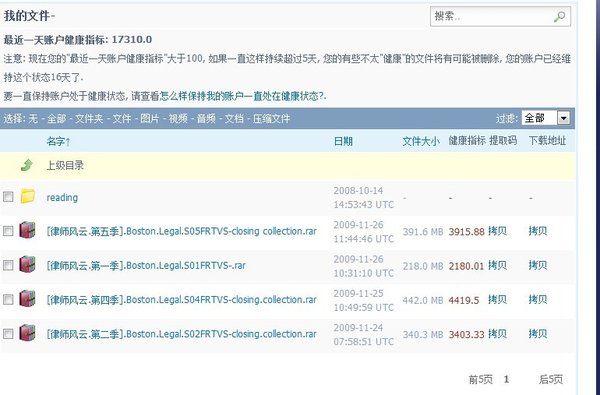The width and height of the screenshot is (600, 395).
Task: Go to 后5页 next pages
Action: pos(551,379)
